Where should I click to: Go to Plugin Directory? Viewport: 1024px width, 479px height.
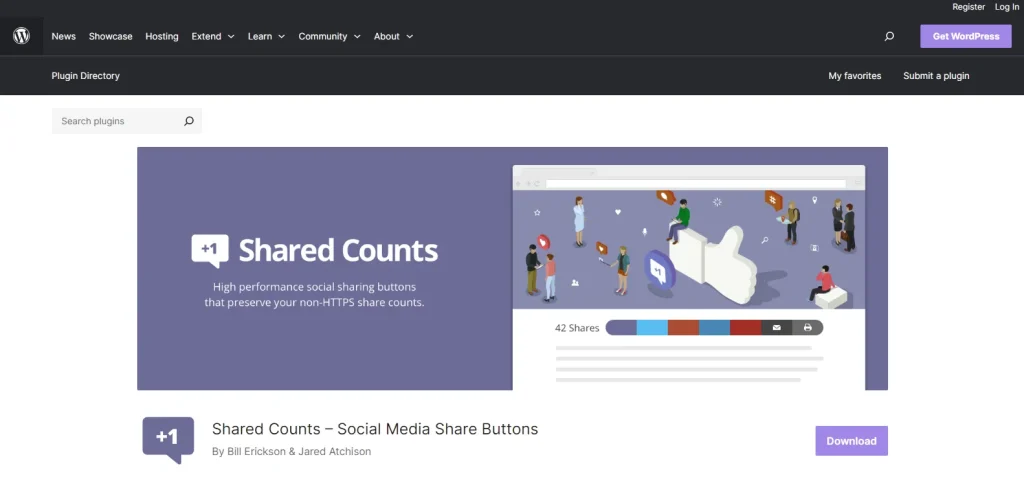coord(86,76)
